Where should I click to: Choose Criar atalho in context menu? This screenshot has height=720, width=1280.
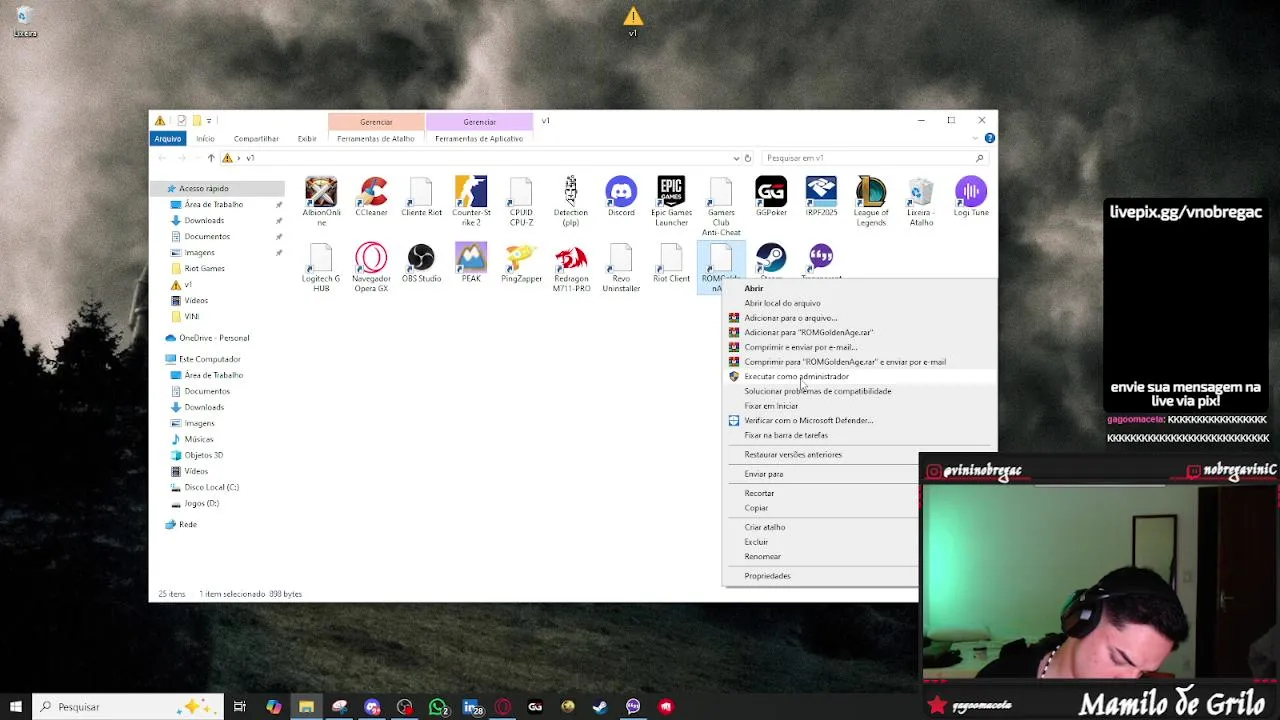(x=765, y=527)
